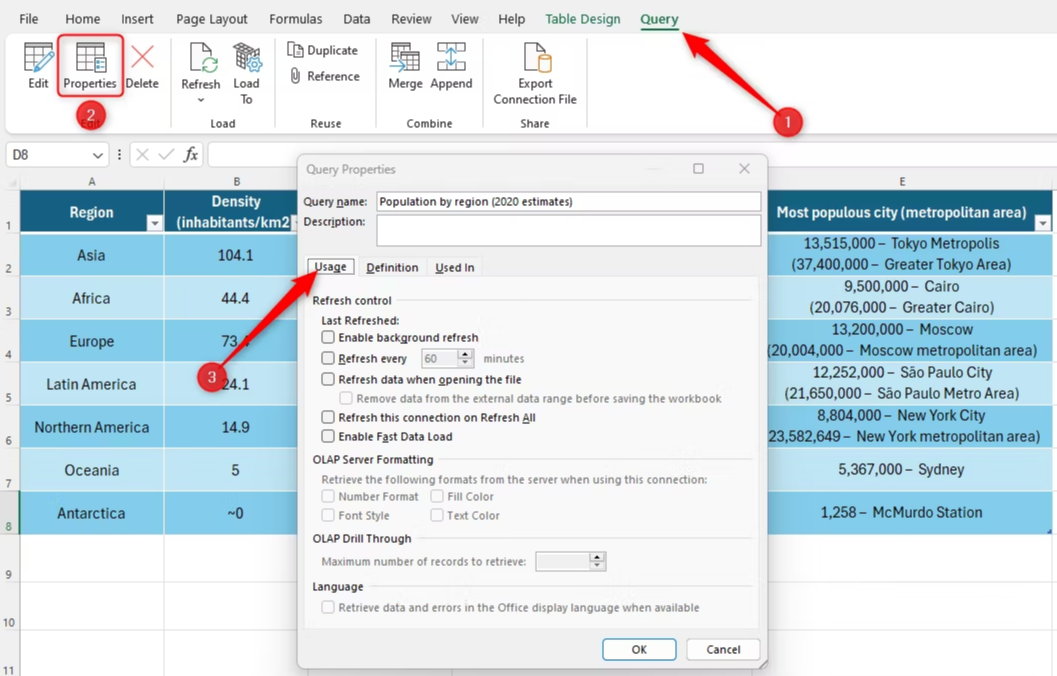Open query Properties in the ribbon
Image resolution: width=1057 pixels, height=676 pixels.
(x=90, y=65)
